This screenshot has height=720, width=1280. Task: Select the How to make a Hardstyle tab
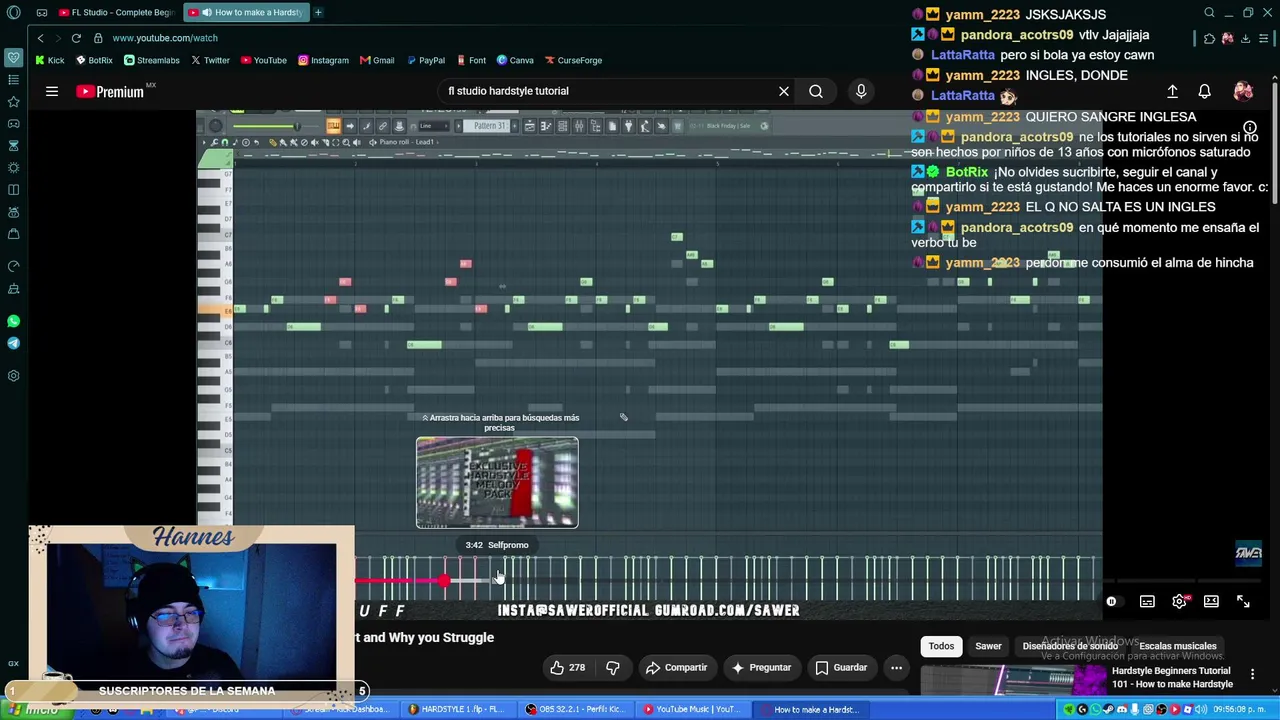248,13
